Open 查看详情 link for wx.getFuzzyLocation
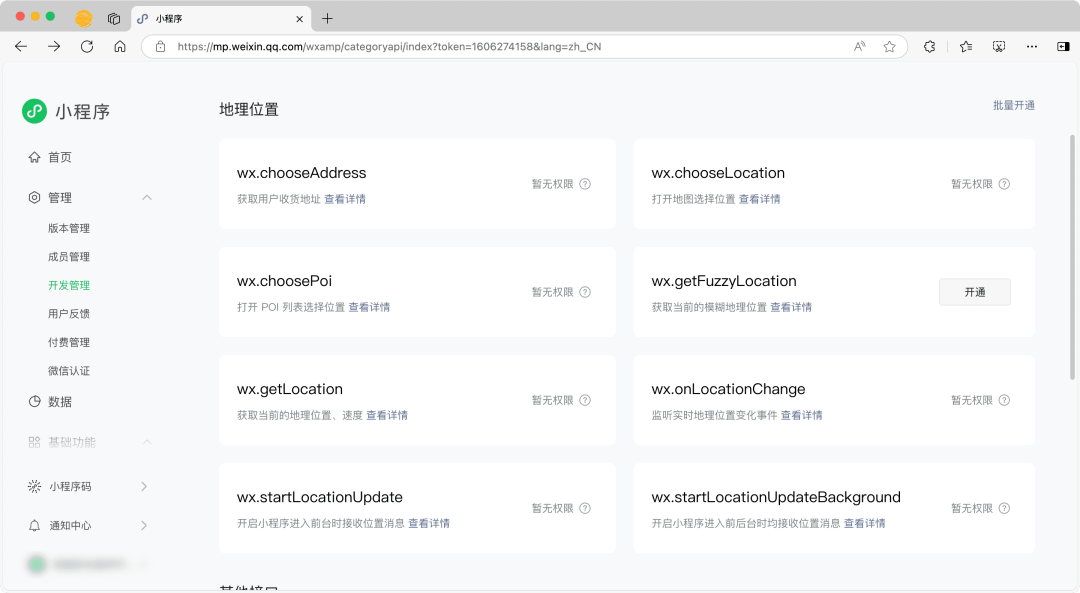 coord(791,307)
